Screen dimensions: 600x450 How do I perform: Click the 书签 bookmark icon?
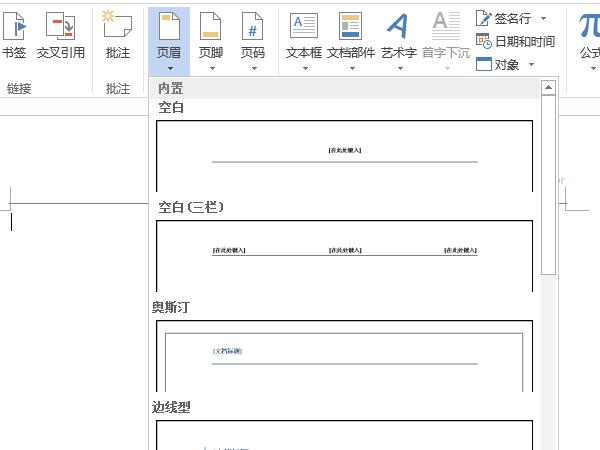point(15,26)
